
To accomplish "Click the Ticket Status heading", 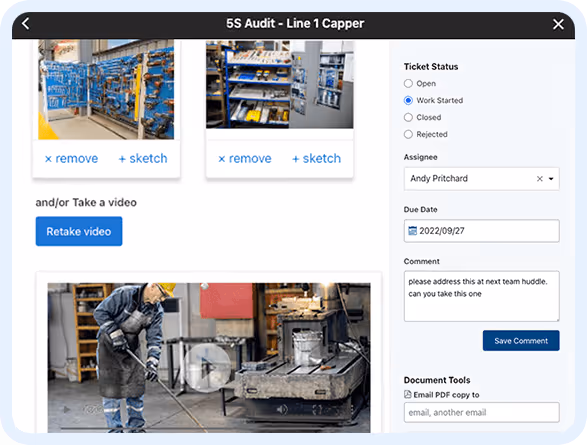I will (431, 67).
